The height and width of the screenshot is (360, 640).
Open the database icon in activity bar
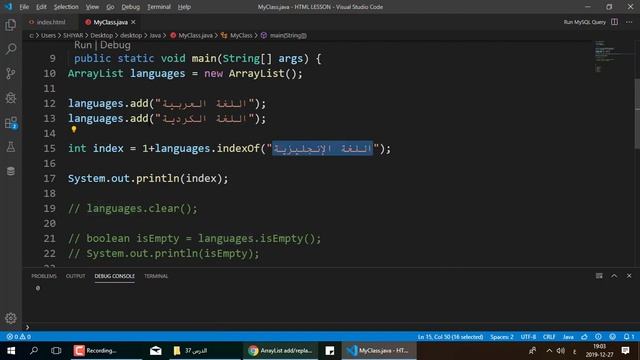click(x=11, y=171)
